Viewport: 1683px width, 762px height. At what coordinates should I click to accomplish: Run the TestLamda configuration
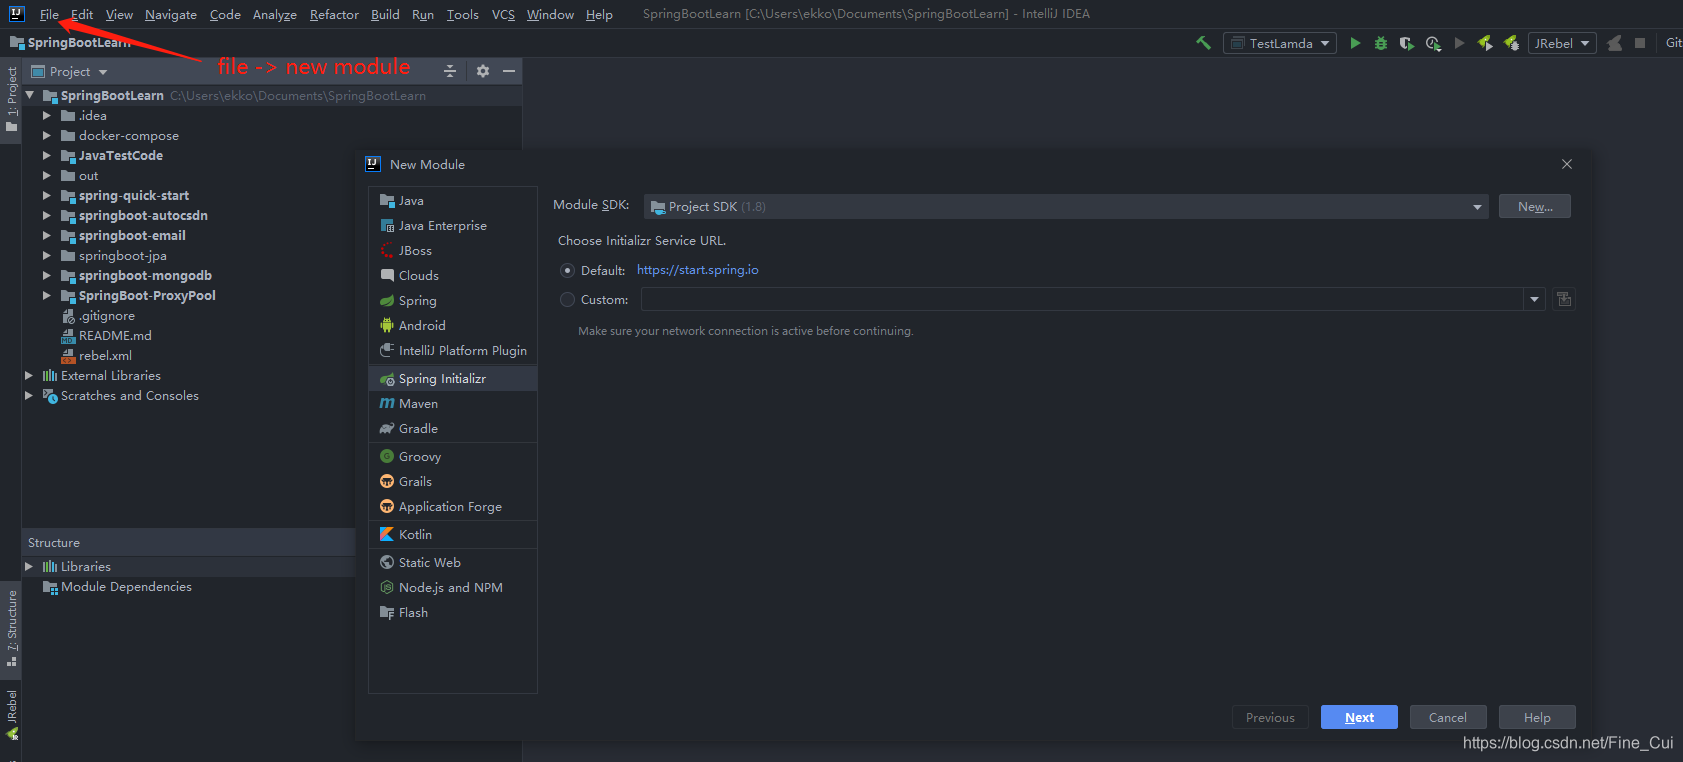coord(1355,43)
